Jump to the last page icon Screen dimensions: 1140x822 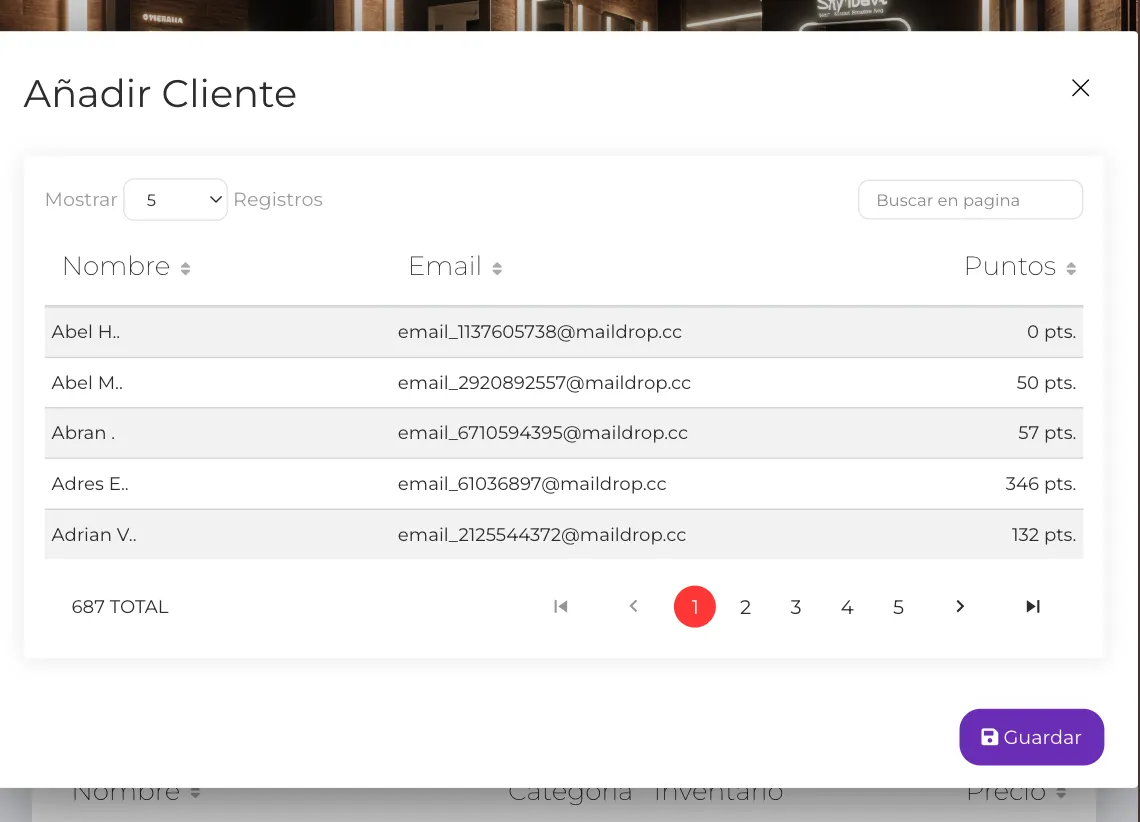(x=1032, y=606)
